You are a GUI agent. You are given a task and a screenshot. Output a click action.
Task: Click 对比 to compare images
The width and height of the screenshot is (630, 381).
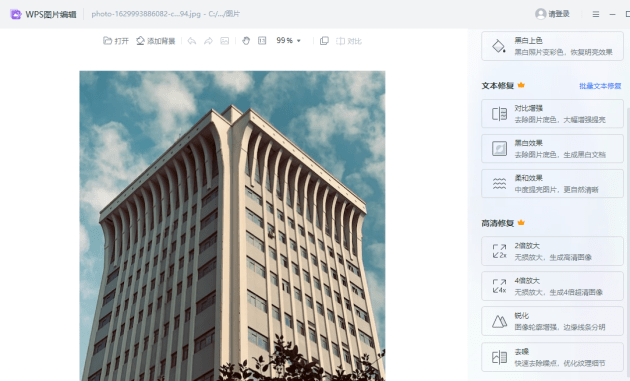coord(349,41)
